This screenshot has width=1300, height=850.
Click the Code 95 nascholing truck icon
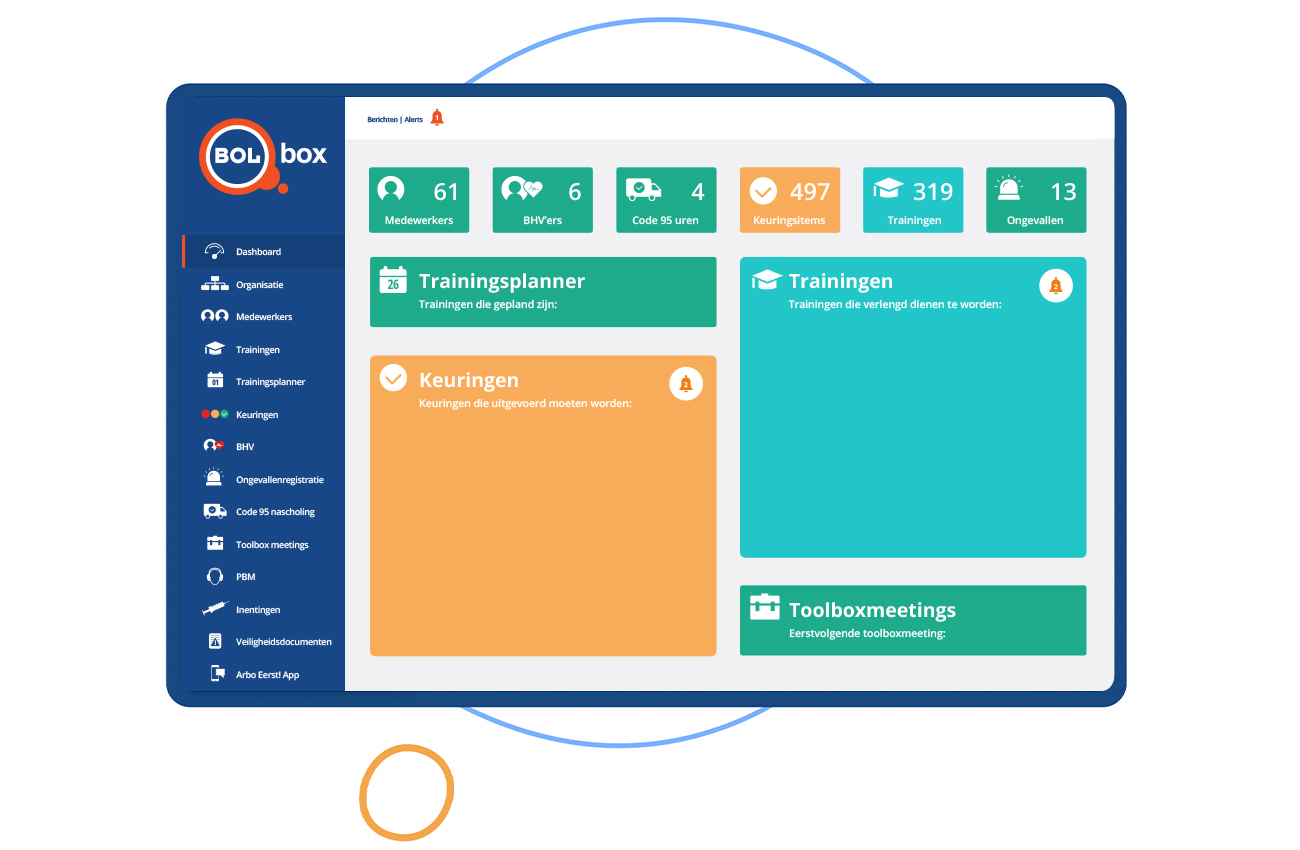214,511
